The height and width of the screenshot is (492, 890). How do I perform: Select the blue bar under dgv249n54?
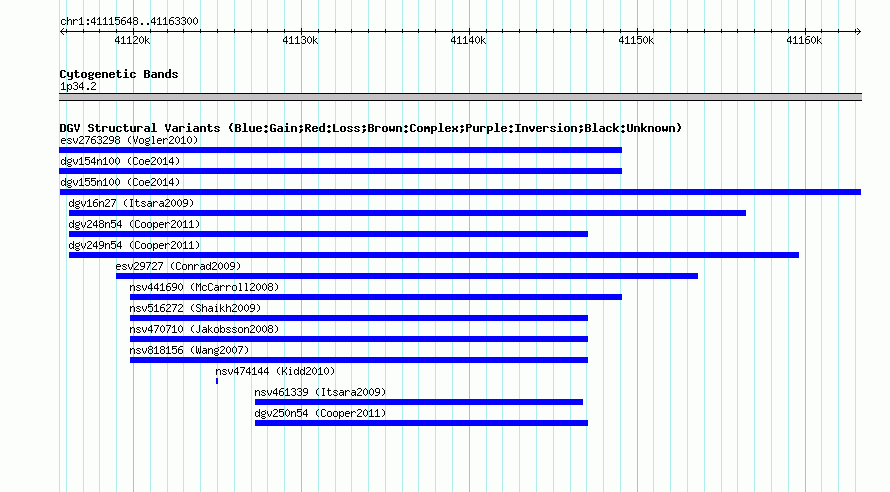click(x=434, y=255)
